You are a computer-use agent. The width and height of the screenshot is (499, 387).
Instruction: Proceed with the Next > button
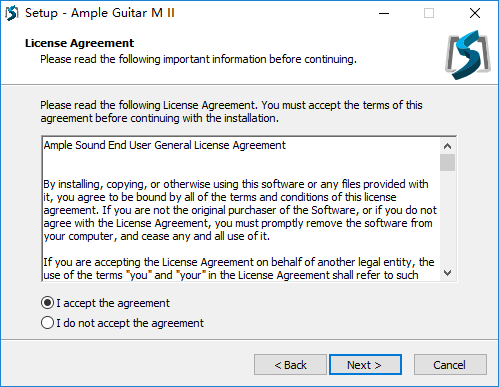[x=365, y=365]
